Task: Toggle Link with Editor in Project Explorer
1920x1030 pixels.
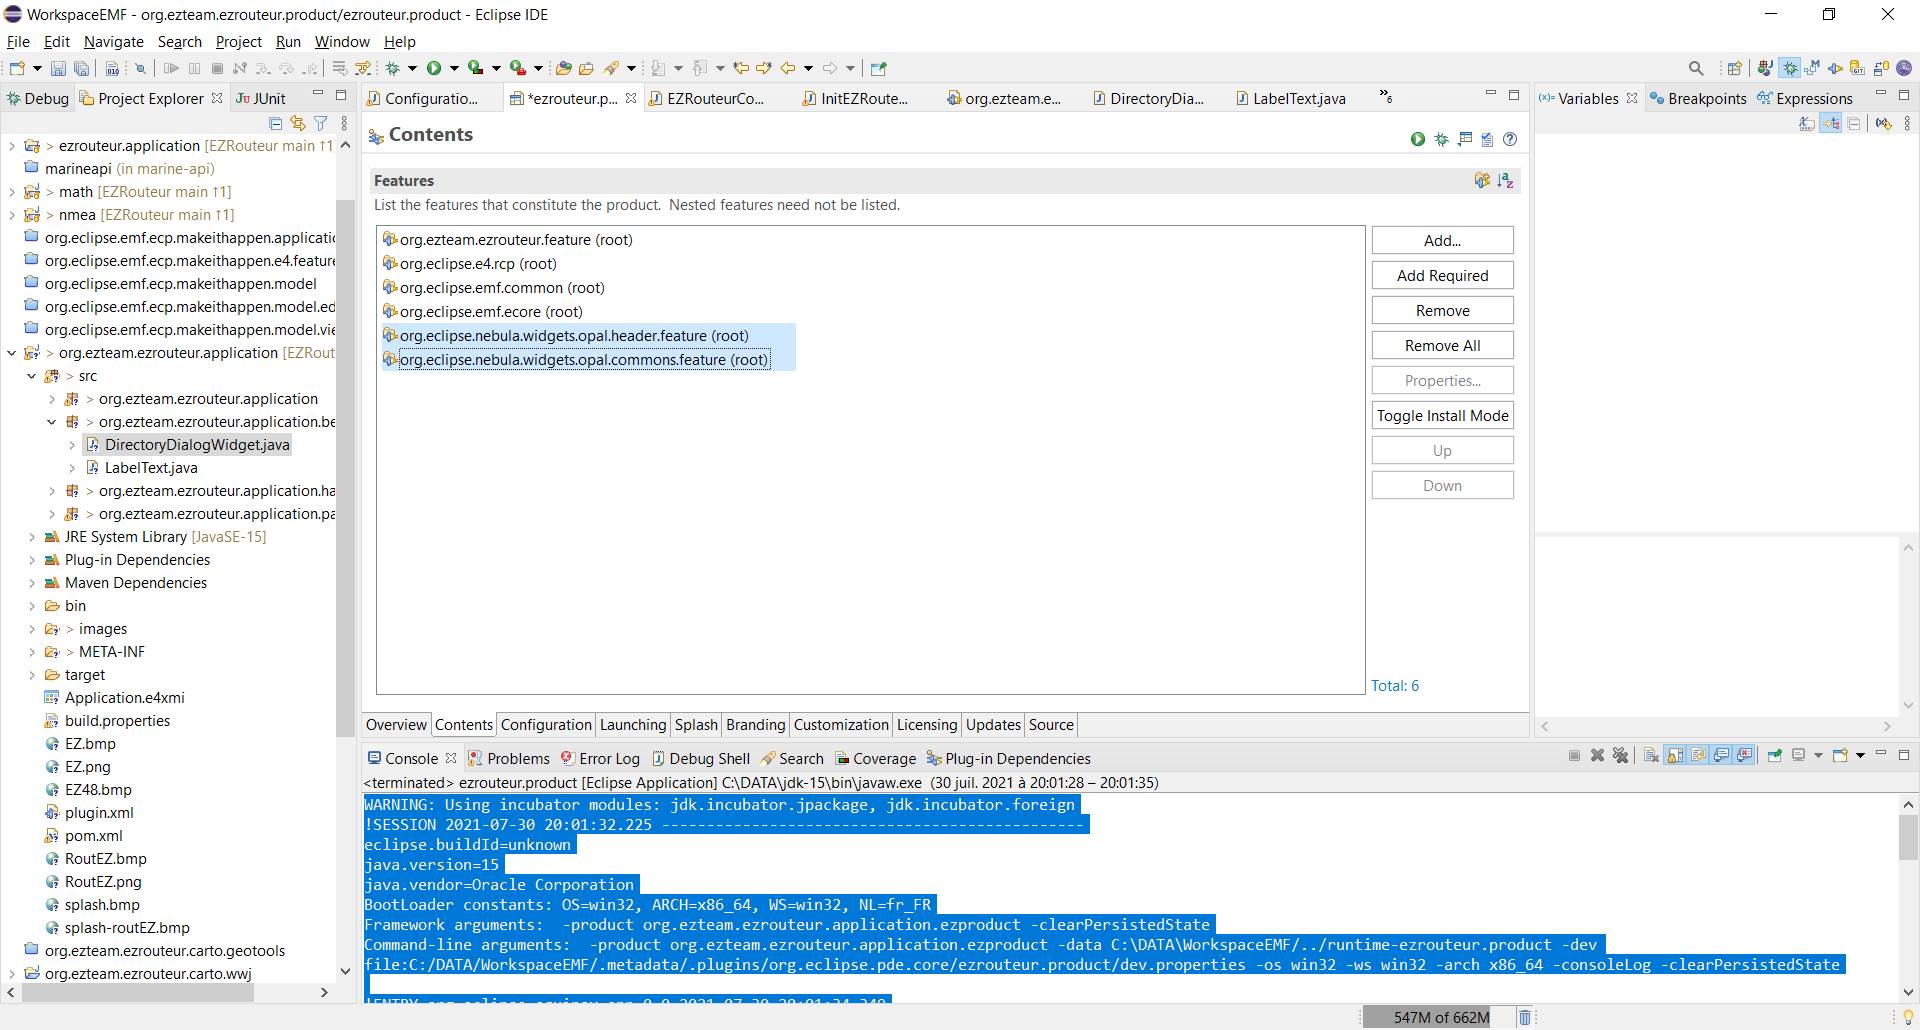Action: coord(297,123)
